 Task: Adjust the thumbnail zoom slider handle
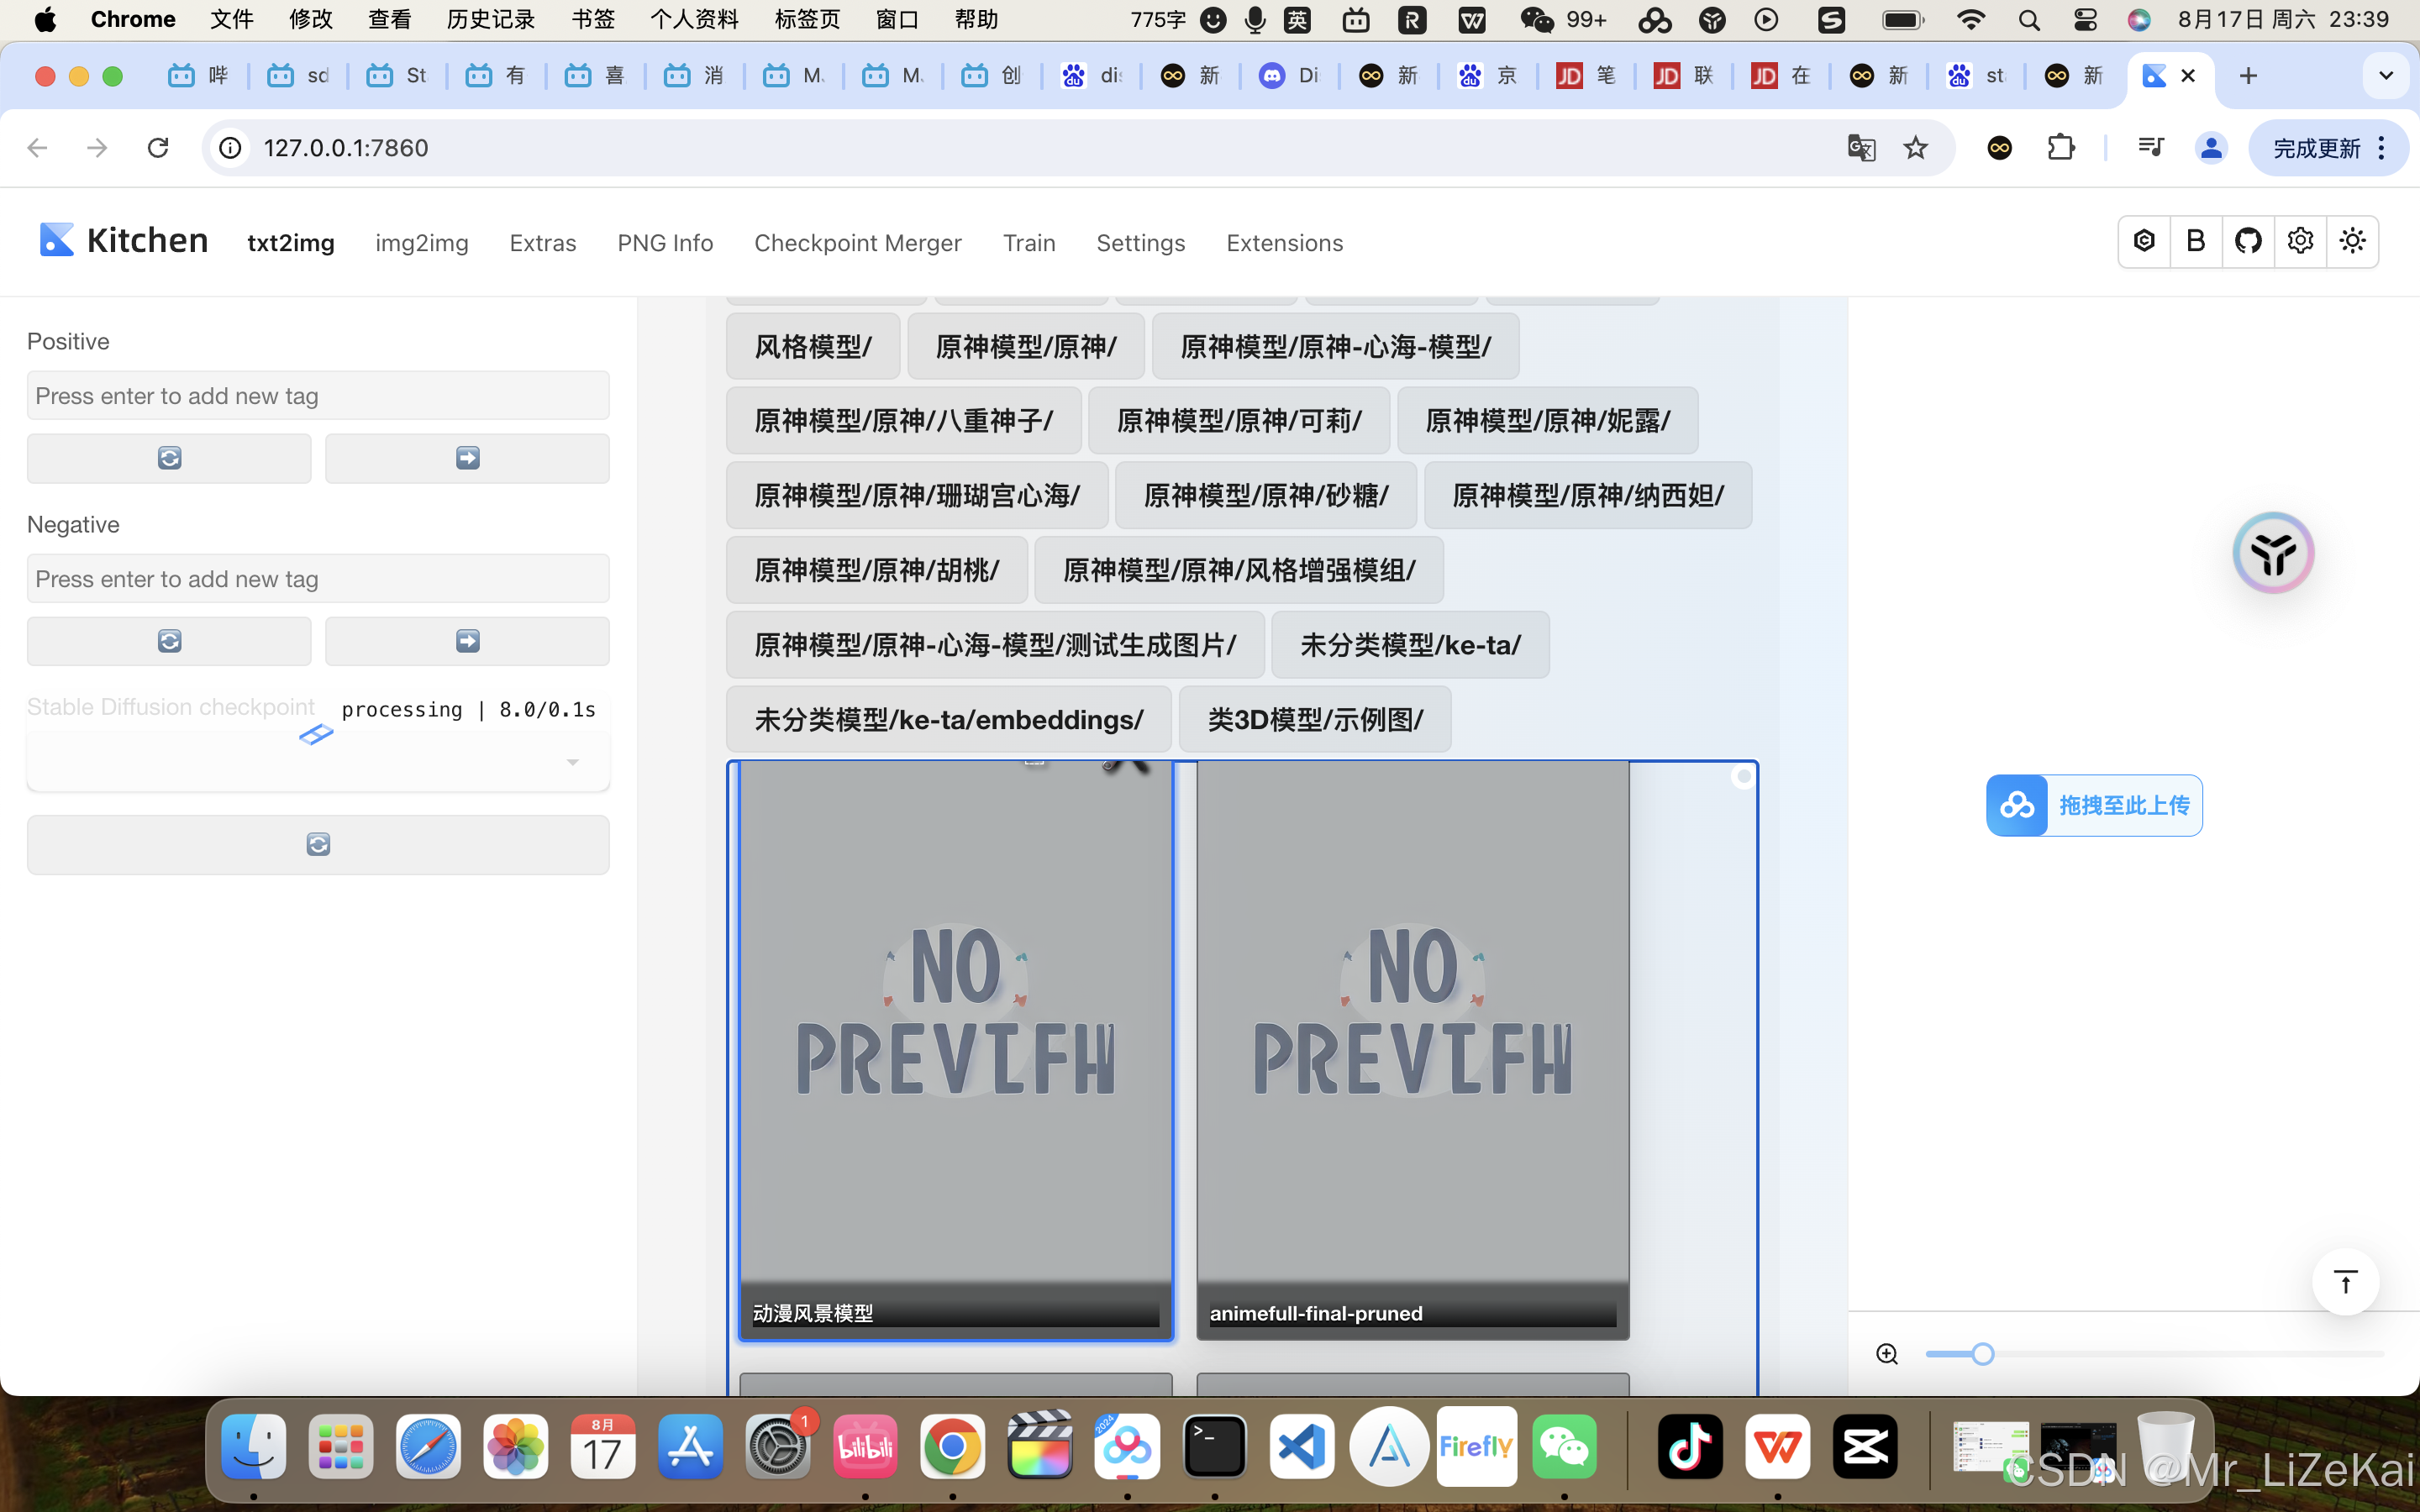click(1982, 1354)
